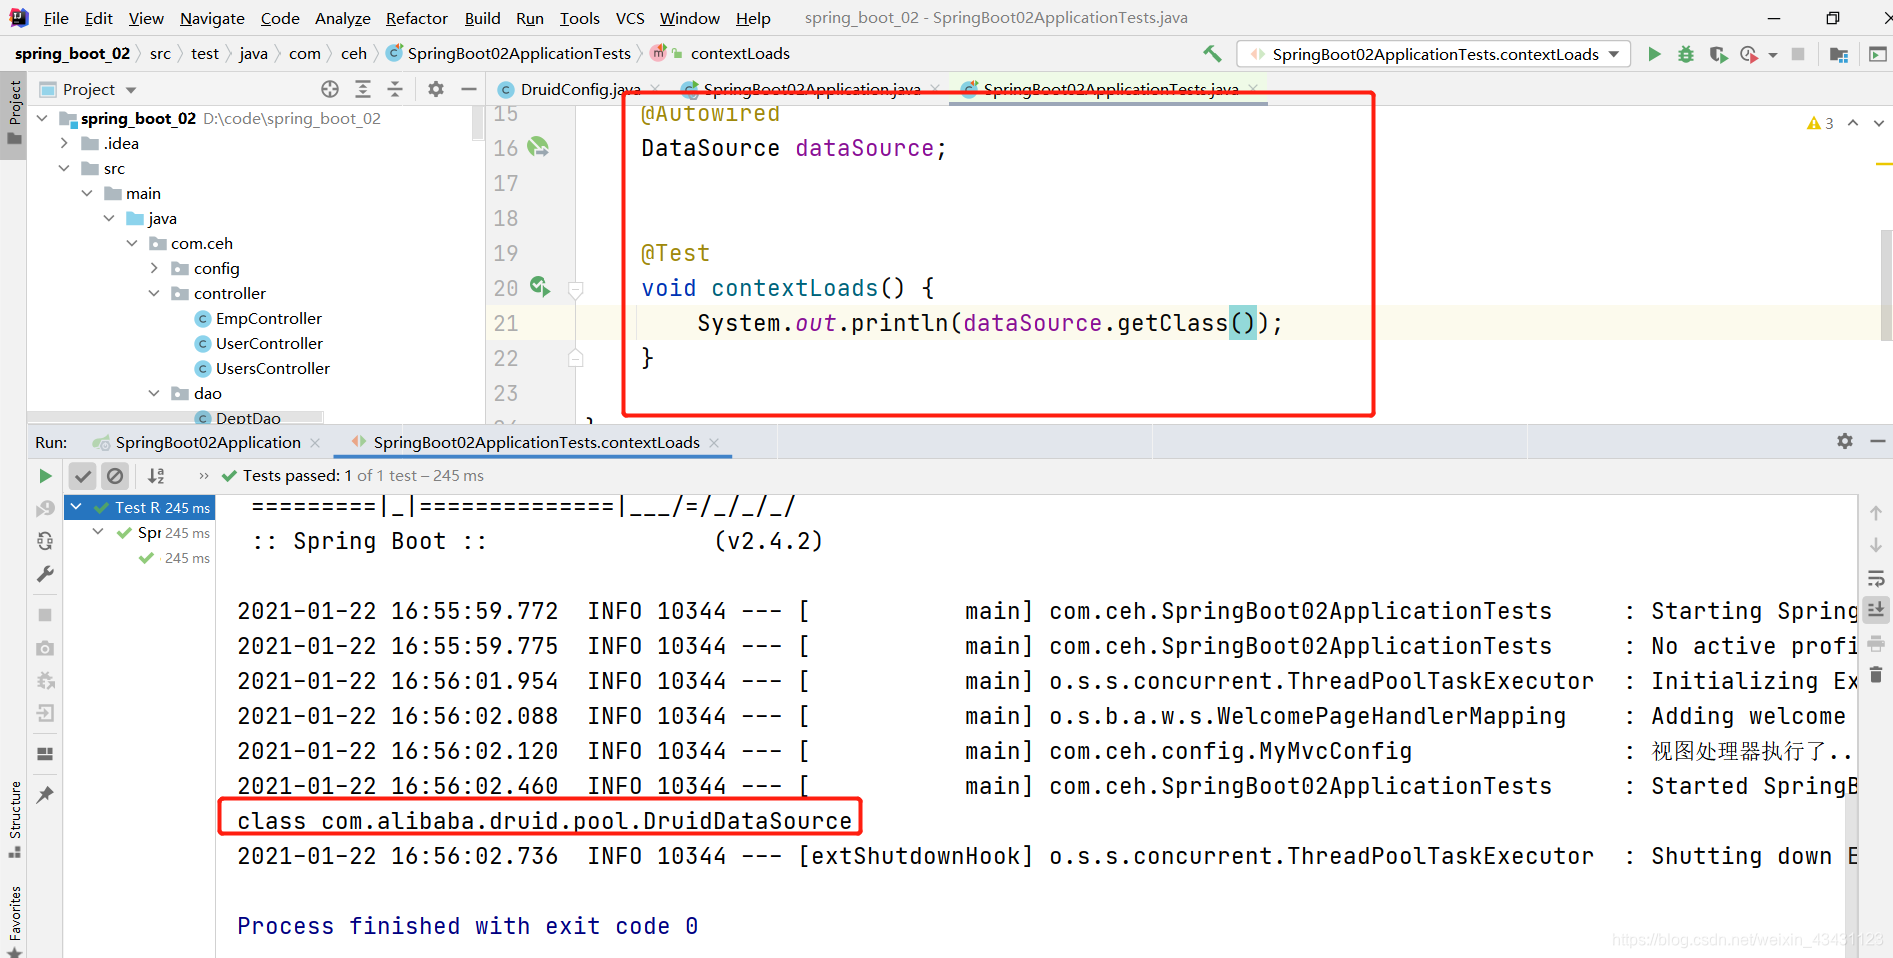The image size is (1893, 958).
Task: Clear console with trash icon
Action: click(1876, 675)
